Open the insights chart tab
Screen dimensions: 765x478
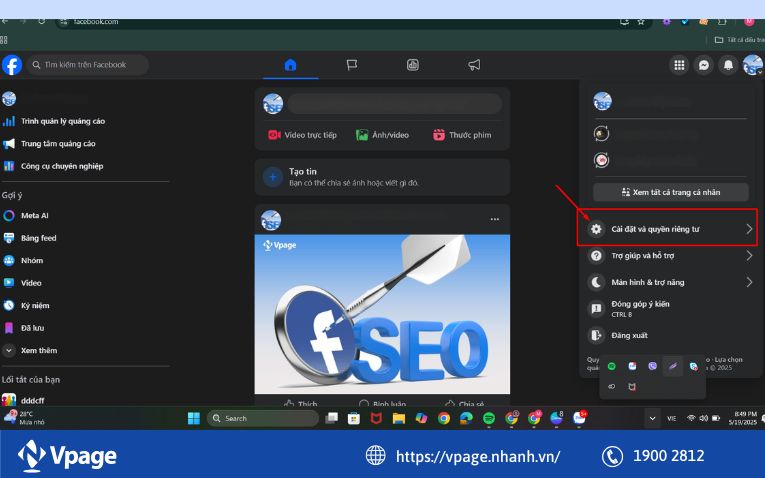point(413,65)
